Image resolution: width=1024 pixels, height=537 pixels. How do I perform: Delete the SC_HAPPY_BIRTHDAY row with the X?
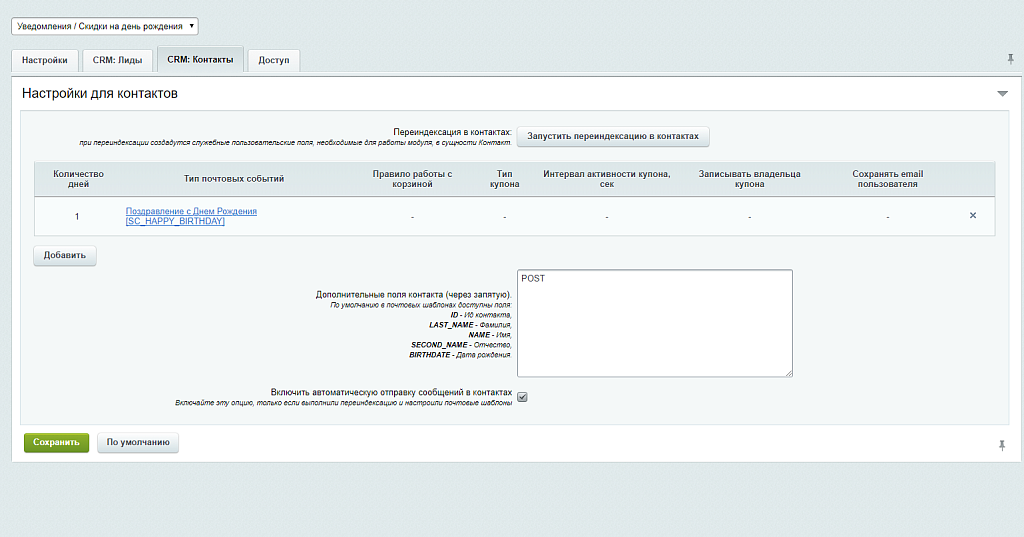tap(973, 216)
